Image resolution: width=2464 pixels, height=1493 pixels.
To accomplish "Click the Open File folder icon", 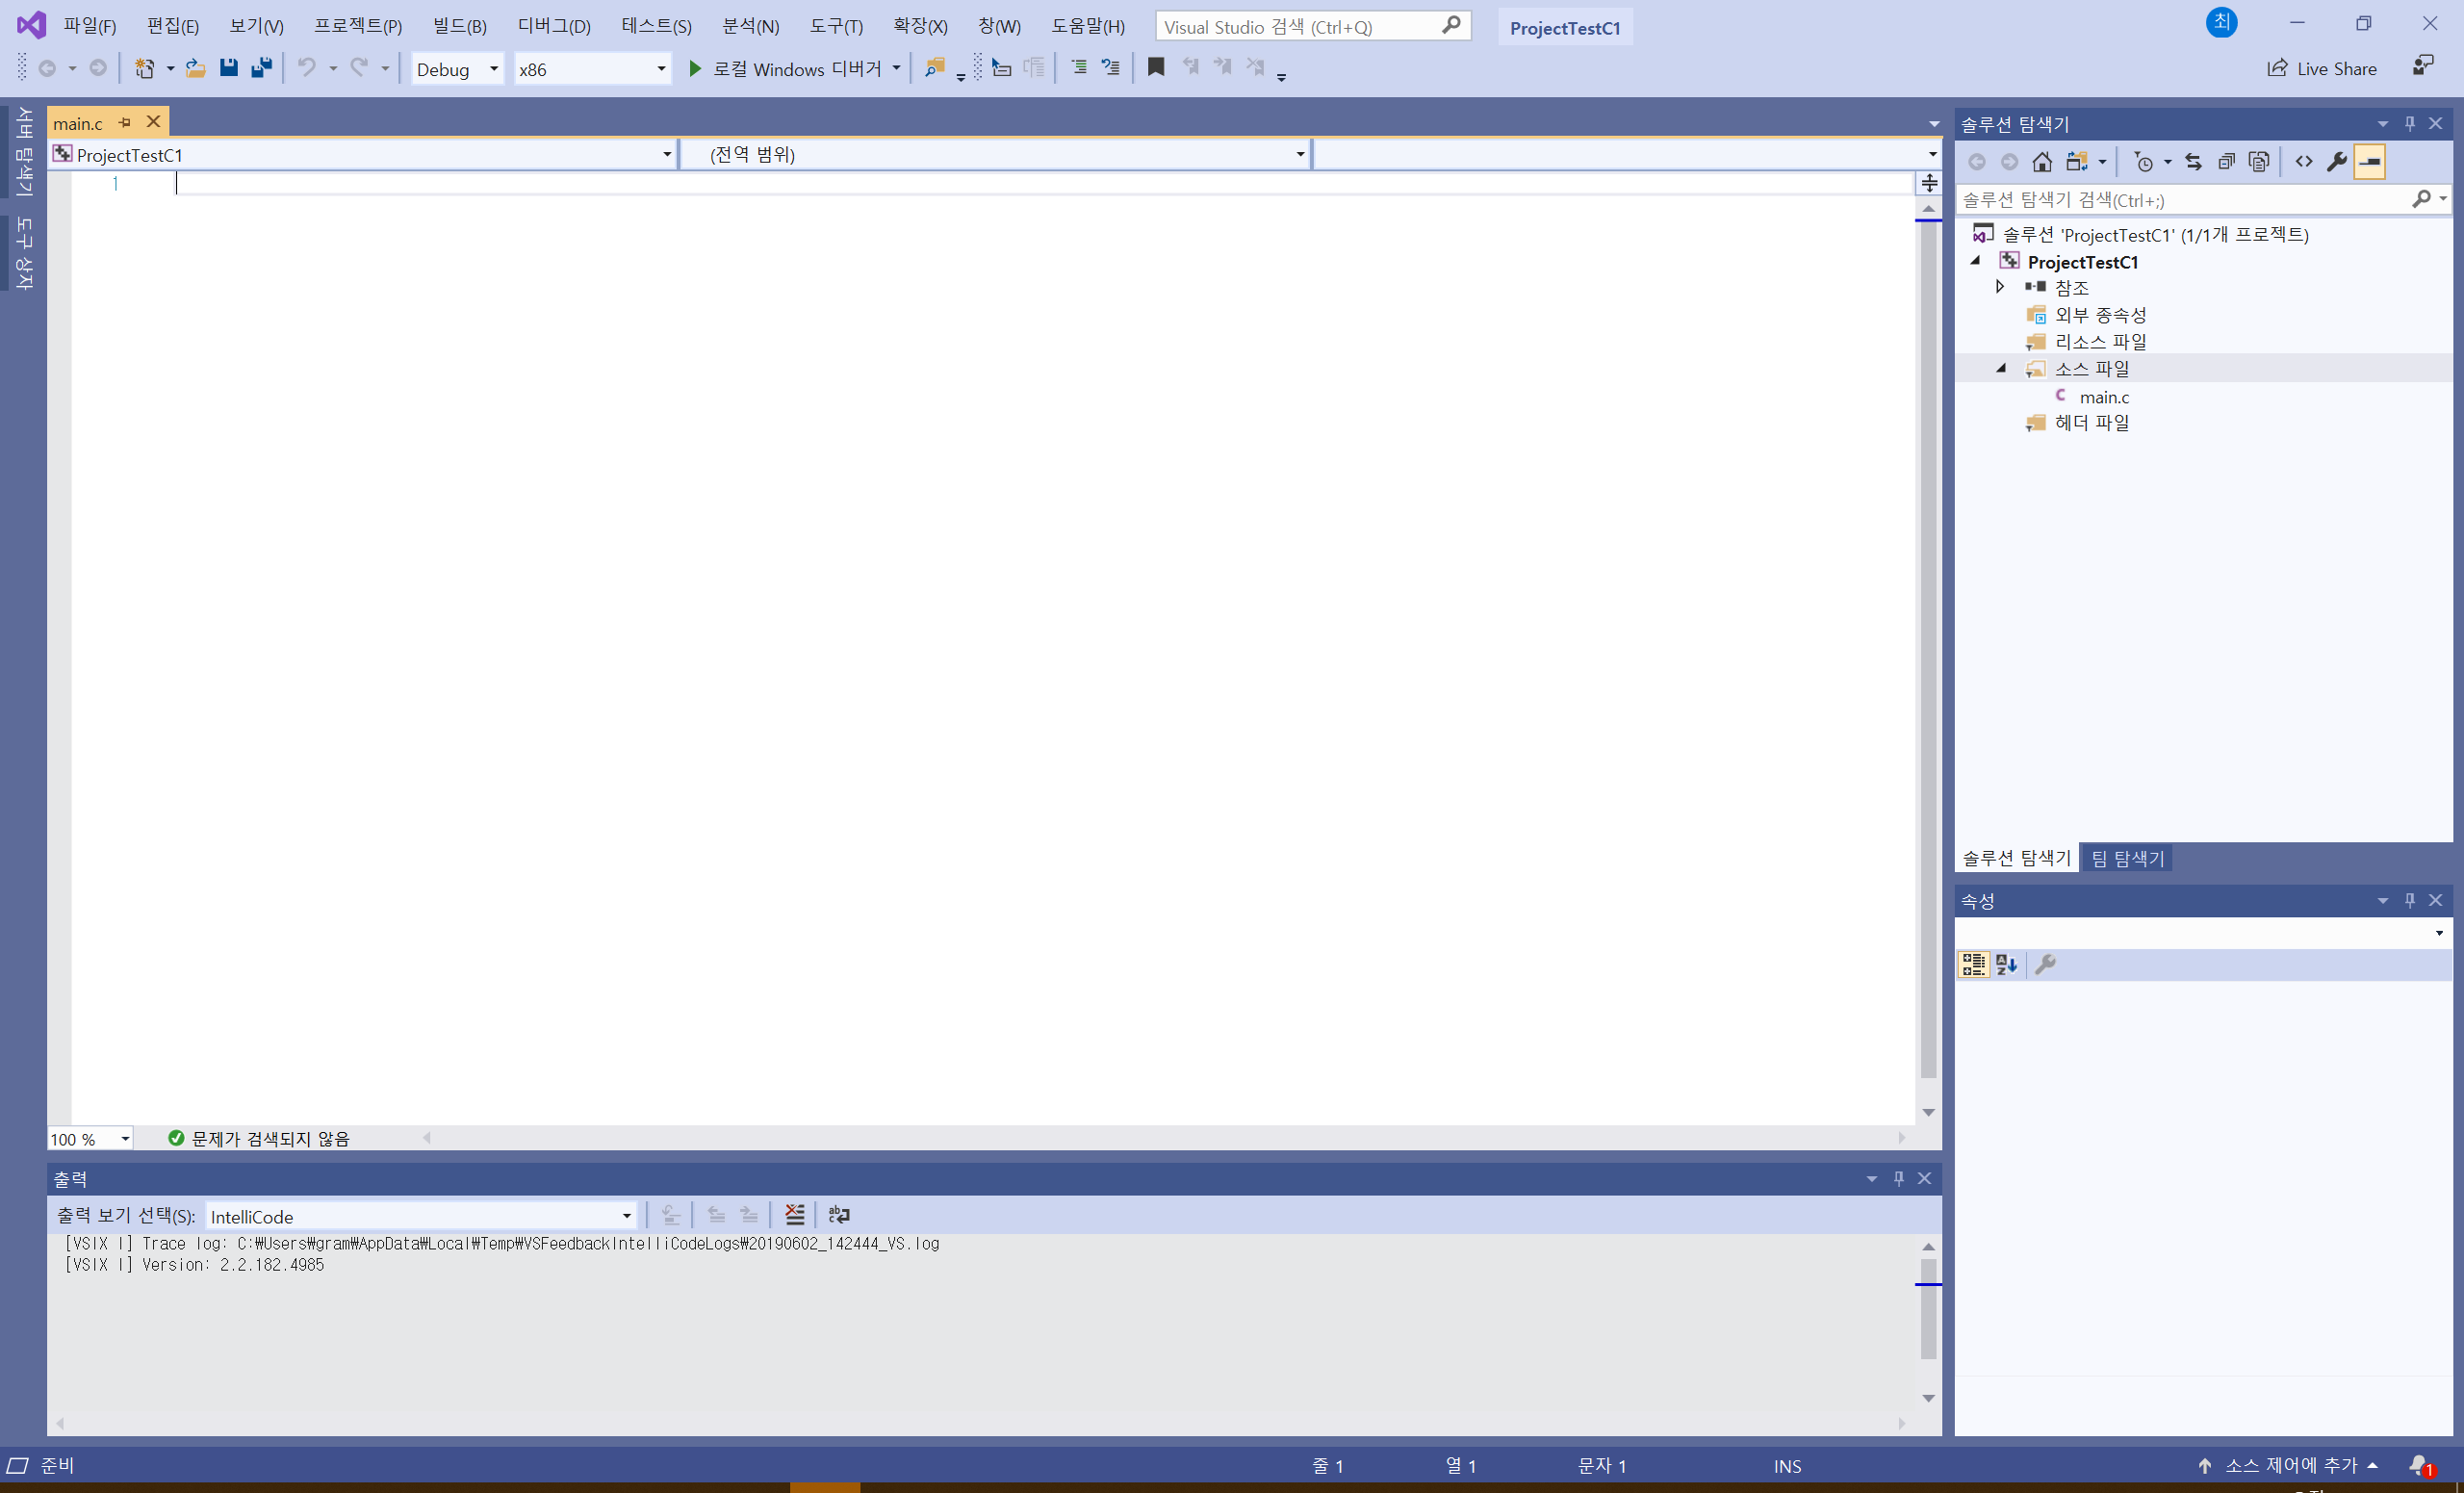I will pyautogui.click(x=196, y=68).
